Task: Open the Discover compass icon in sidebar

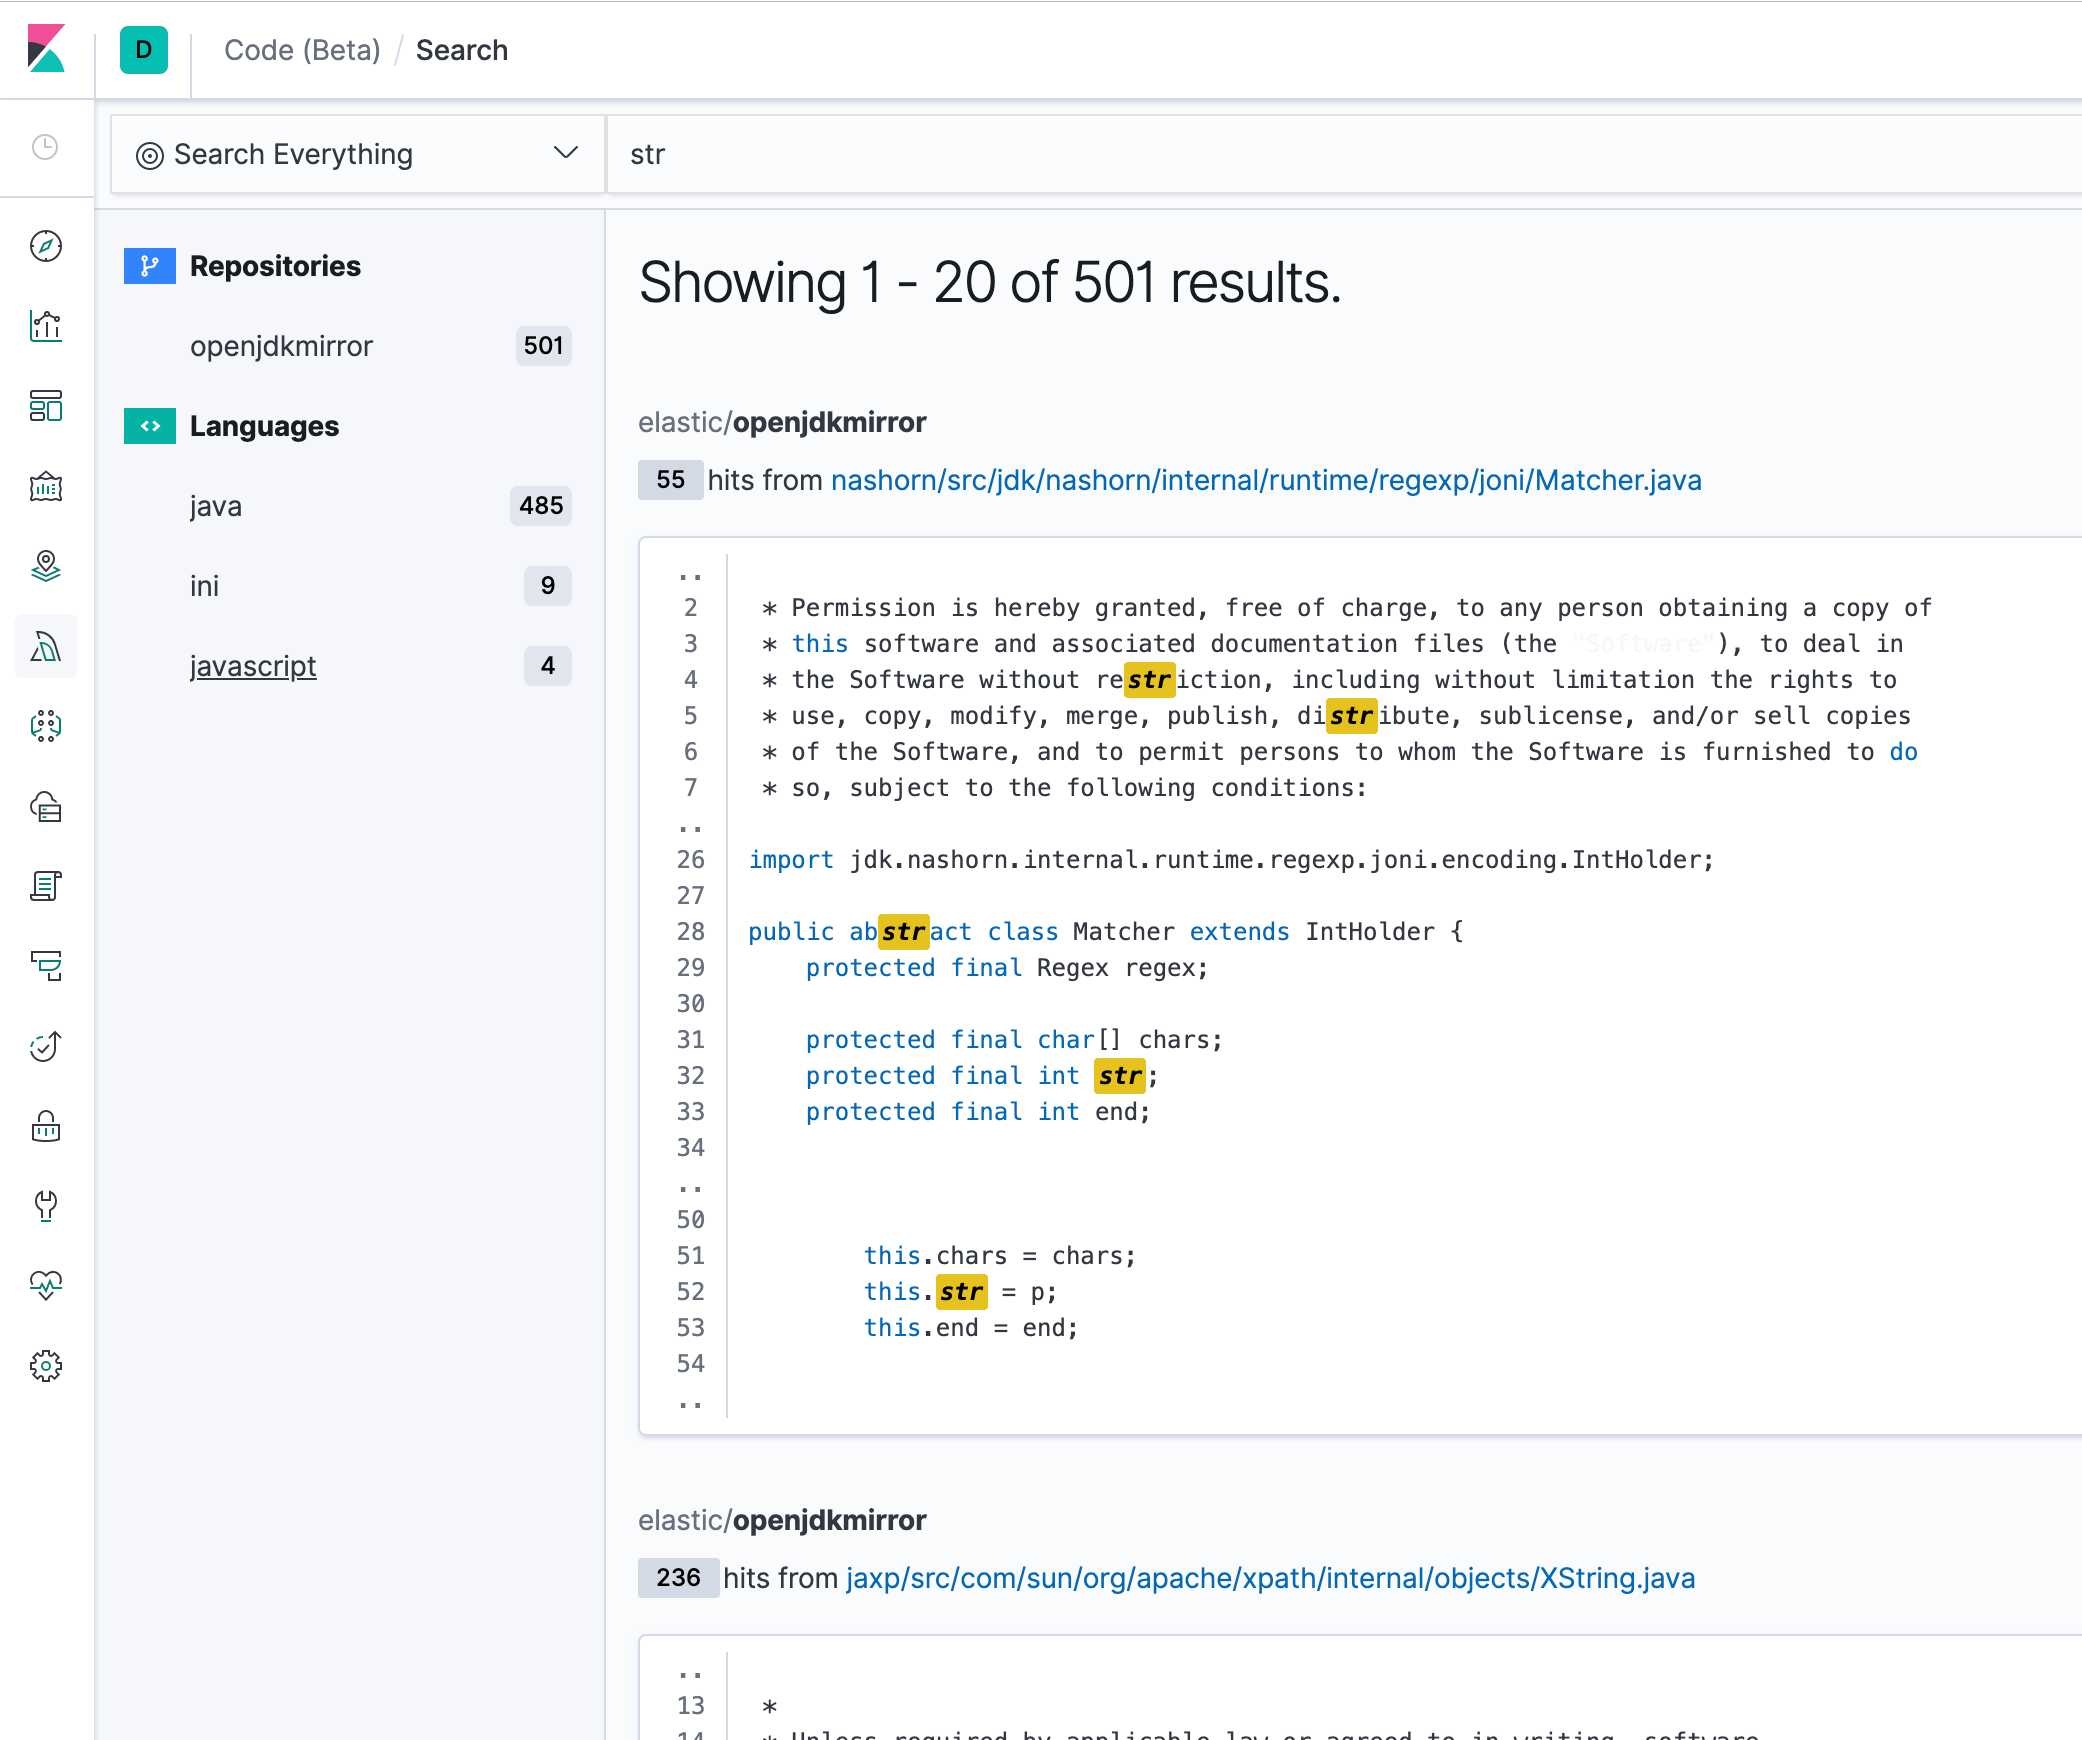Action: coord(46,246)
